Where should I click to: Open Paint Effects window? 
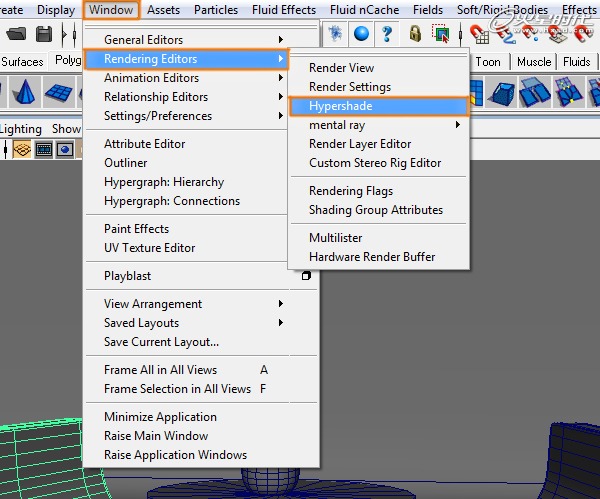186,229
